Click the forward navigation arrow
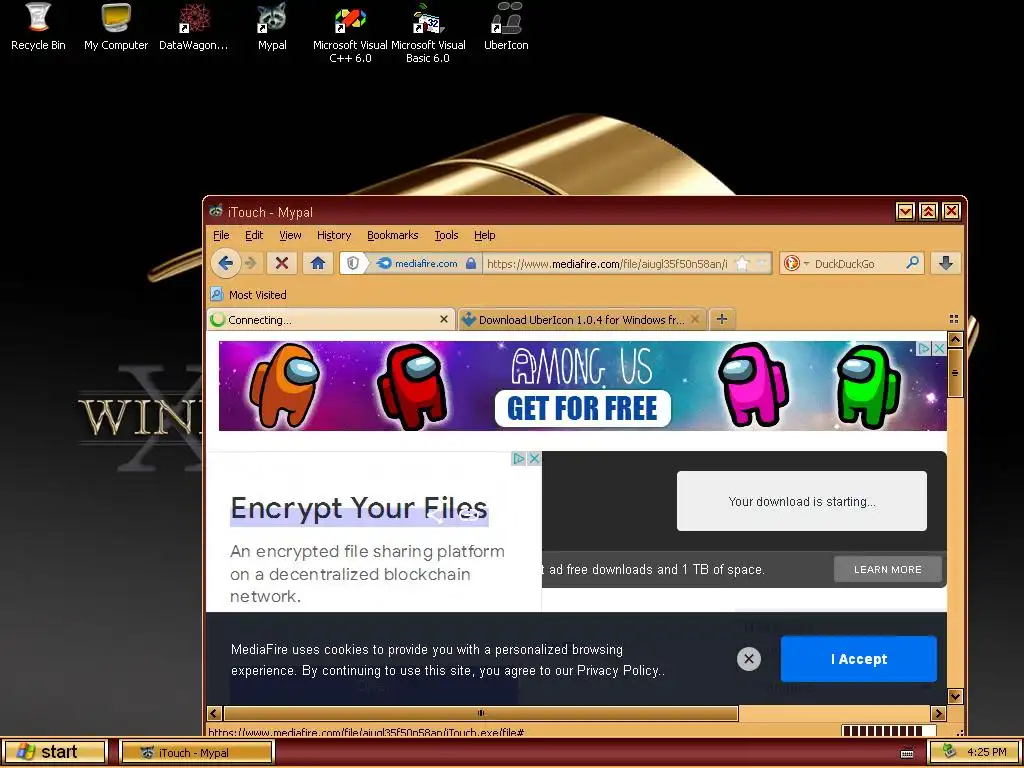The width and height of the screenshot is (1024, 768). click(x=251, y=263)
